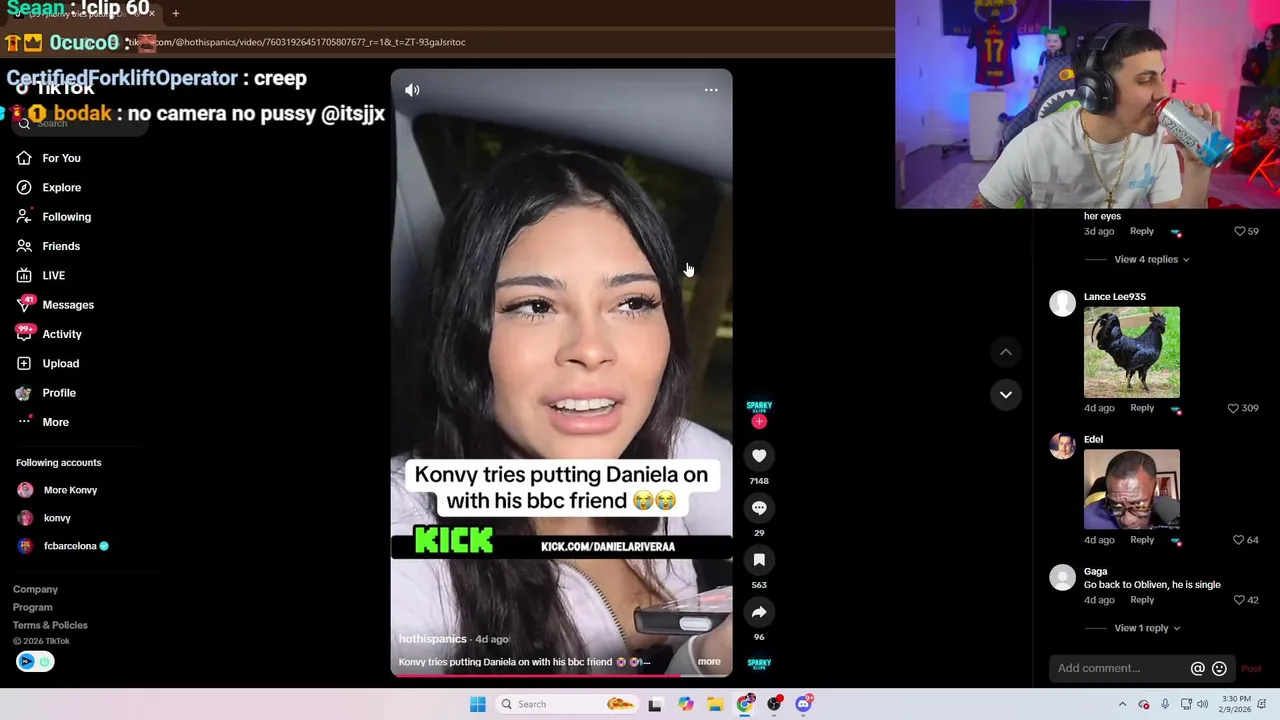Image resolution: width=1280 pixels, height=720 pixels.
Task: Open the Windows Start button
Action: [478, 704]
